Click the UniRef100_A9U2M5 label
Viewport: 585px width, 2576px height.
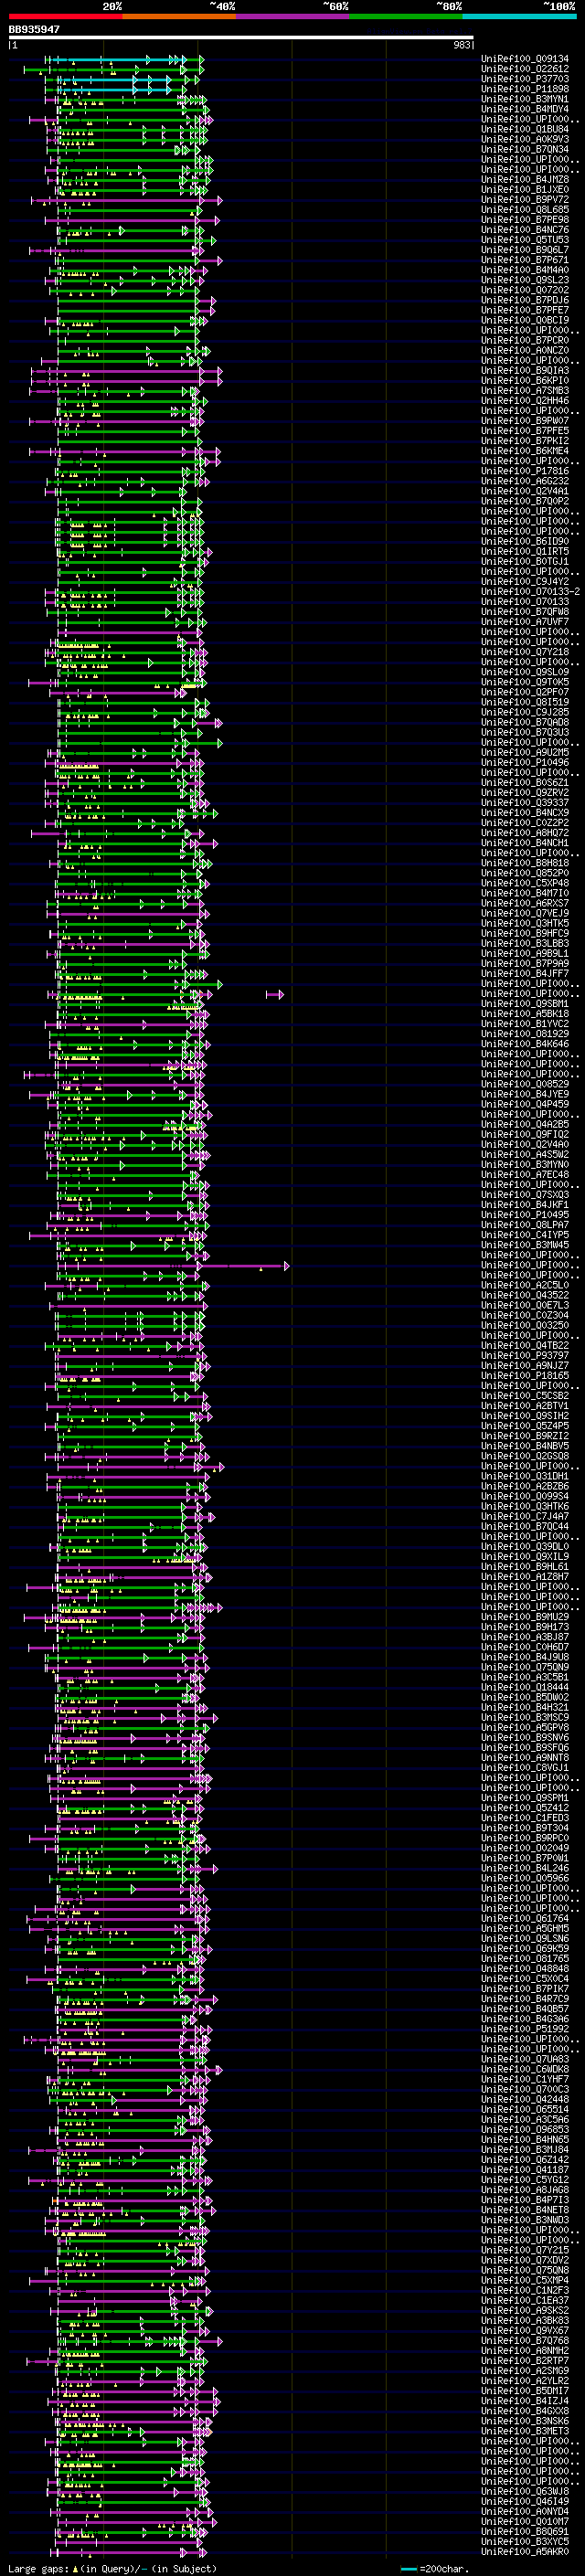pos(525,752)
